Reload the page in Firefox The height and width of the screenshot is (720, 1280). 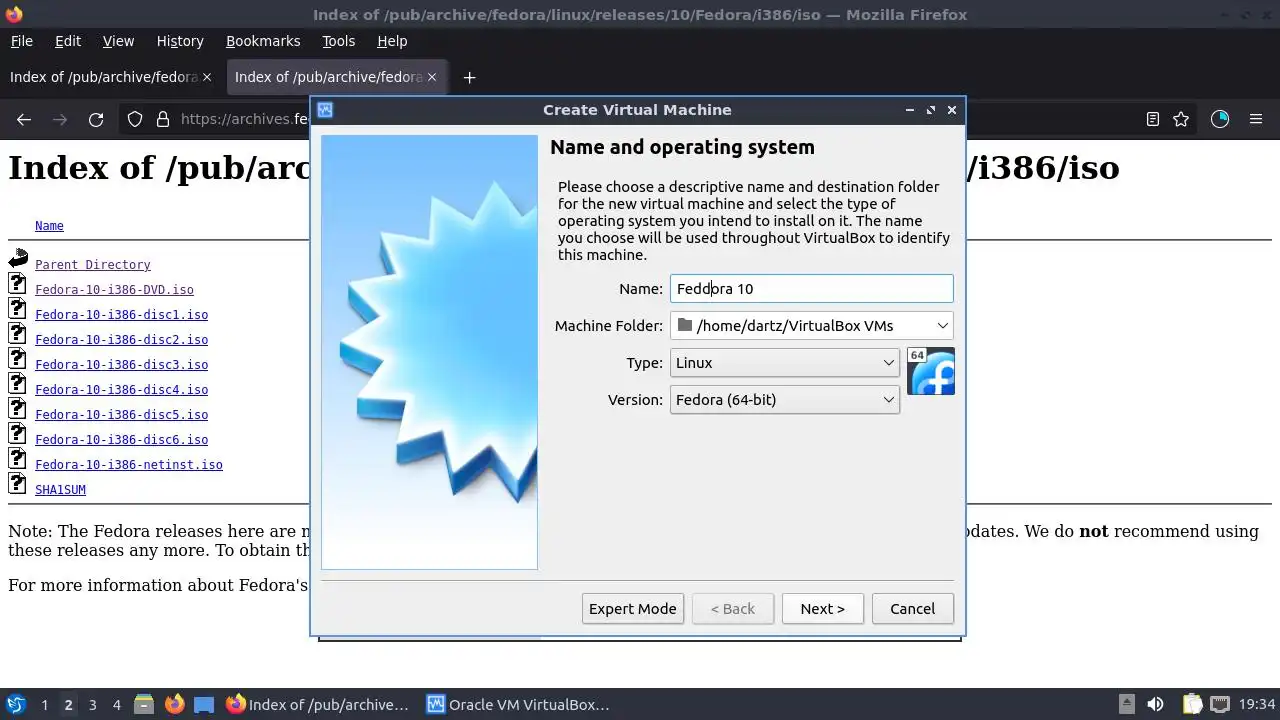[x=96, y=119]
